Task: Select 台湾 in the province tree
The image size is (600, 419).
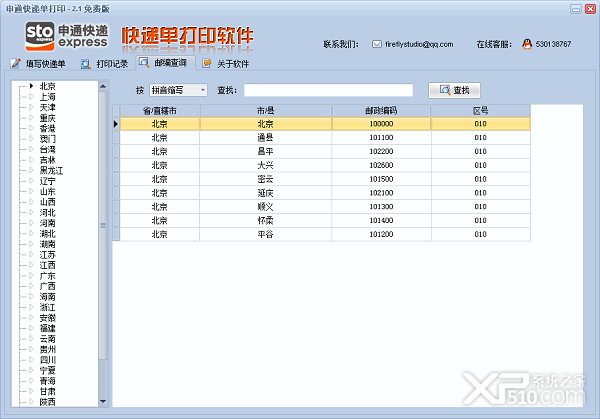Action: 47,149
